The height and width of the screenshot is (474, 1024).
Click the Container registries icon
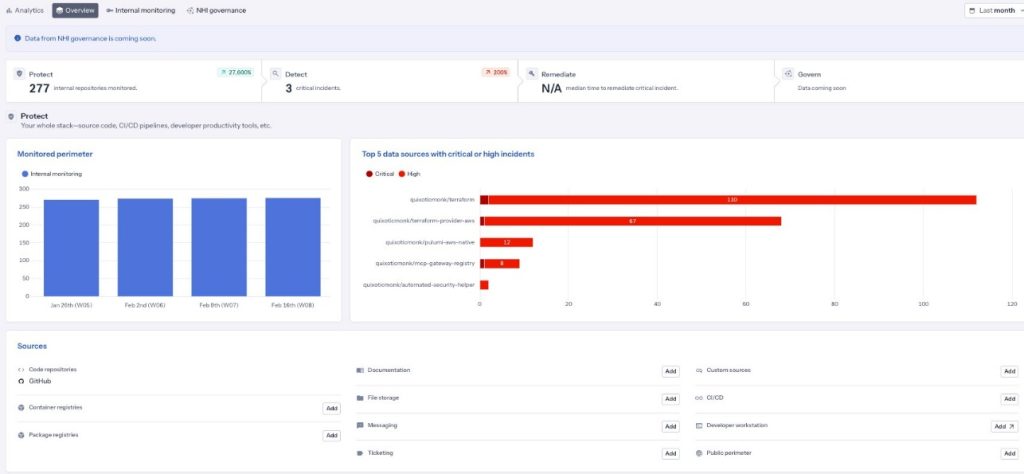21,407
